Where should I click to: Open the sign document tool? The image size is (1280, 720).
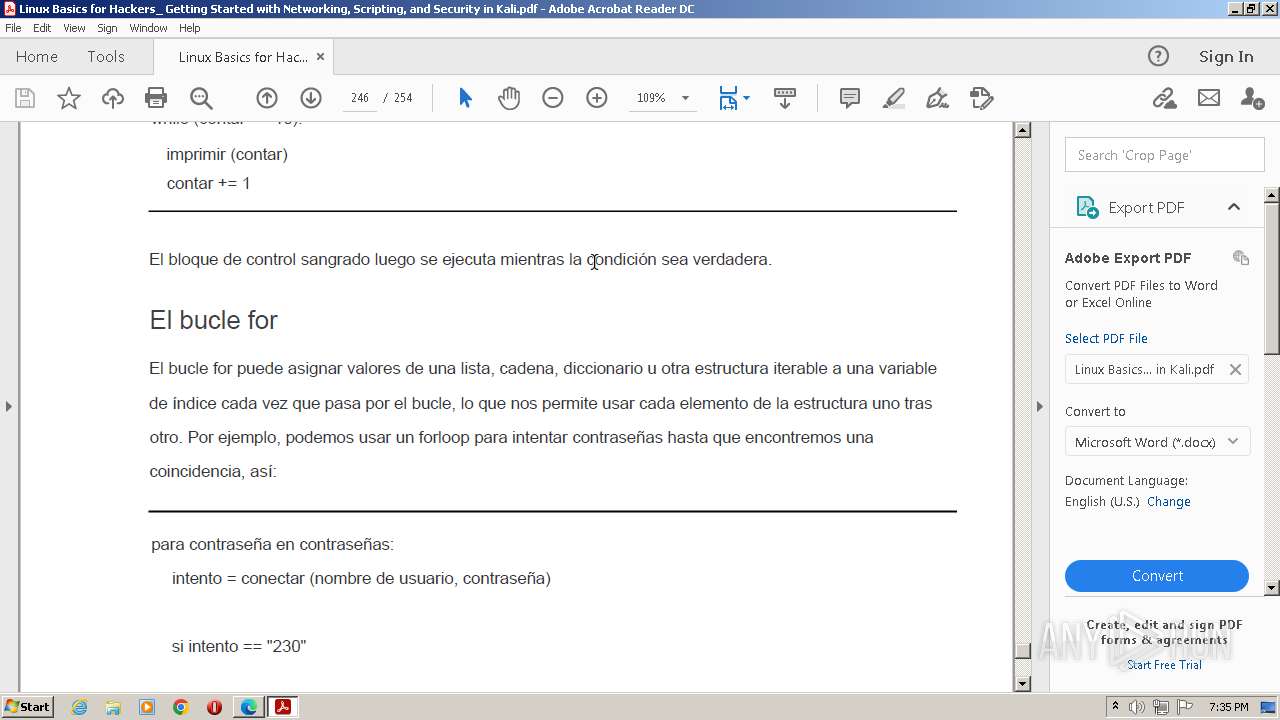(937, 98)
